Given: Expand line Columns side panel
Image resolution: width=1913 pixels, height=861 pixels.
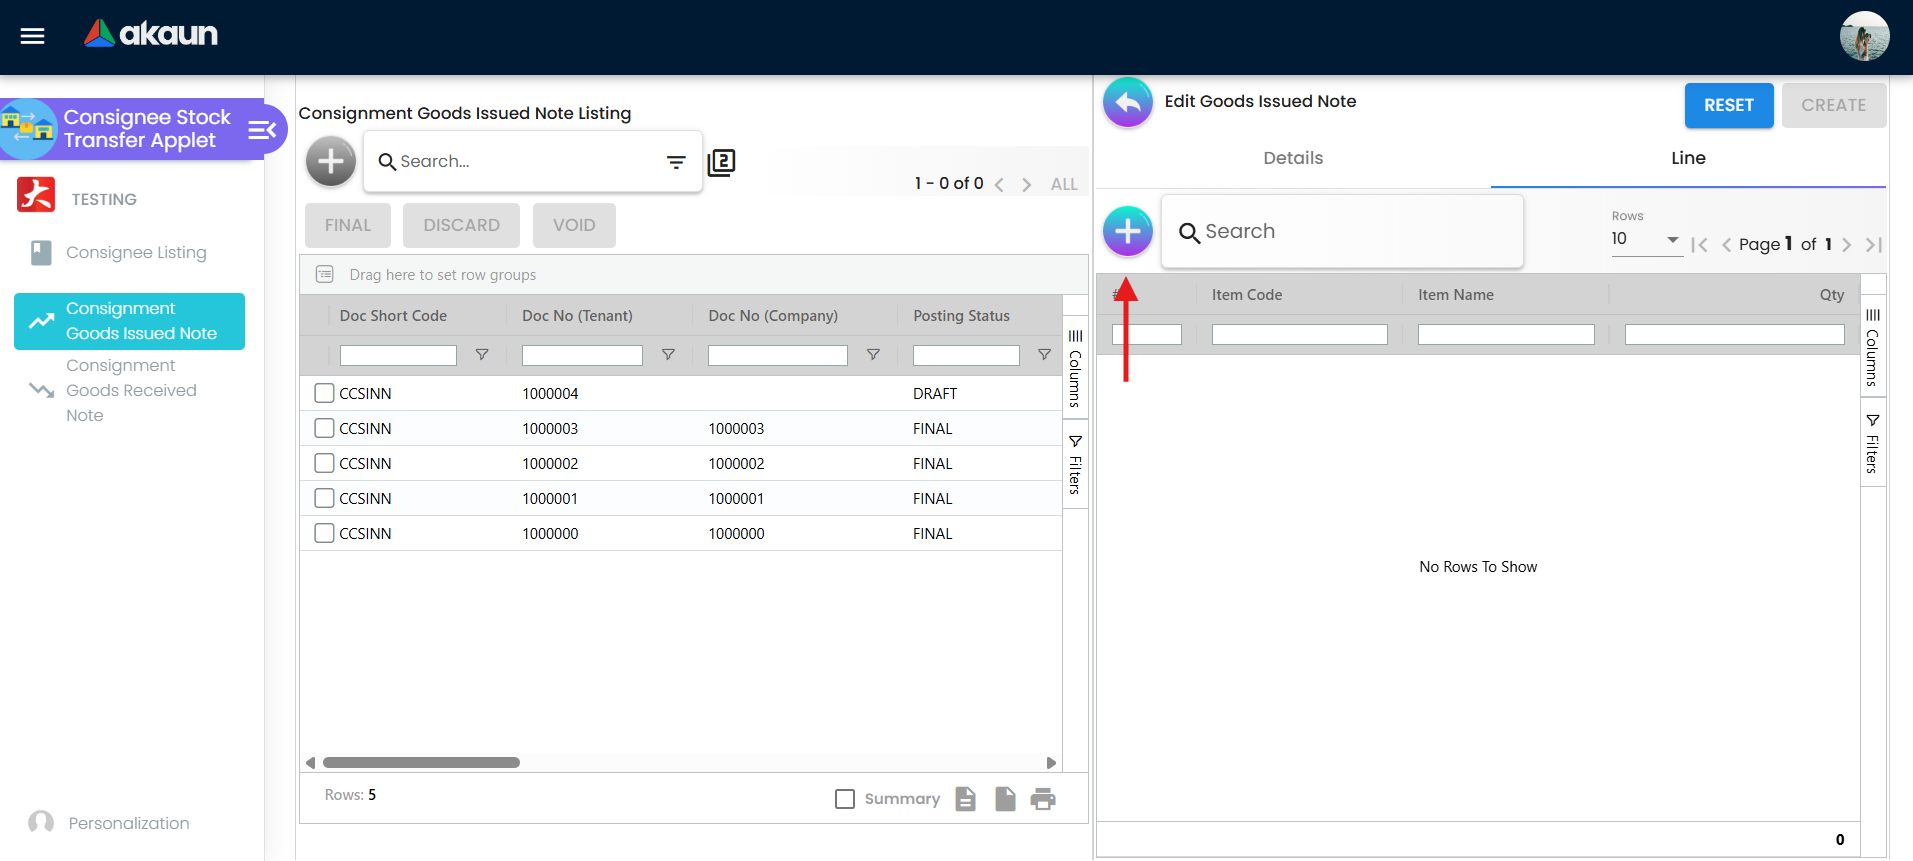Looking at the screenshot, I should 1873,347.
